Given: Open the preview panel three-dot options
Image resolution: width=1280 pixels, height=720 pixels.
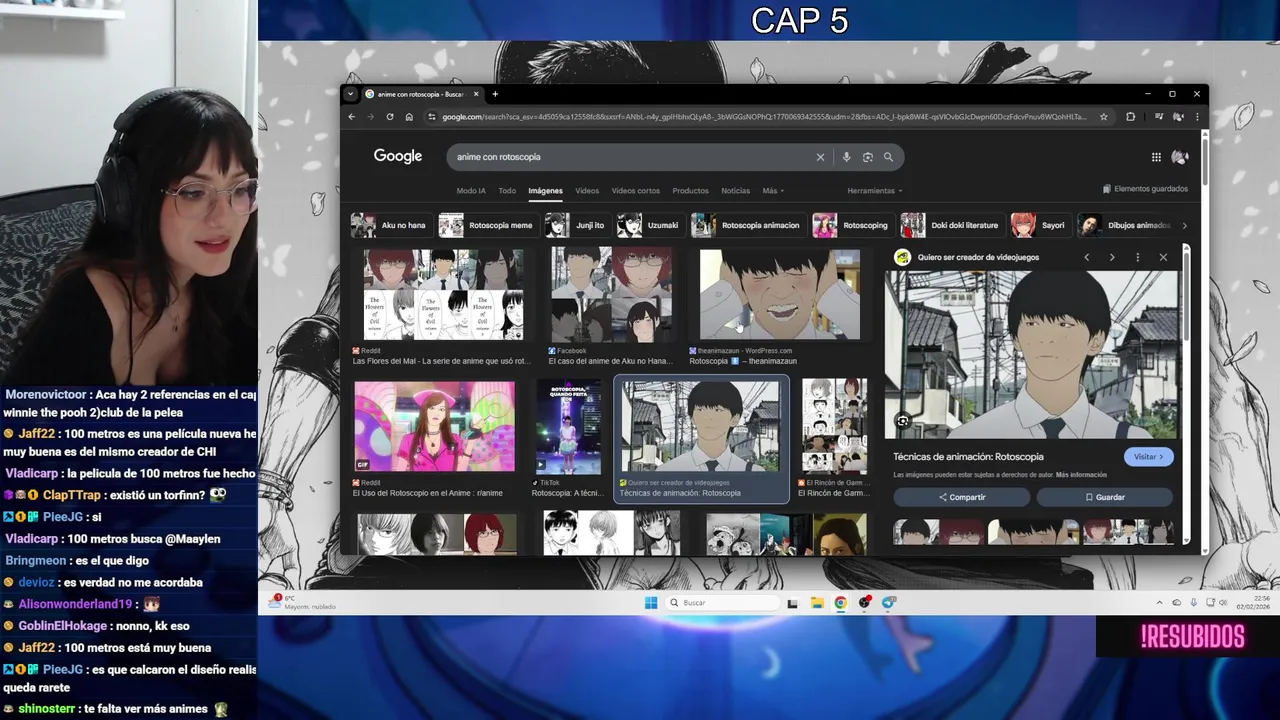Looking at the screenshot, I should click(1137, 257).
